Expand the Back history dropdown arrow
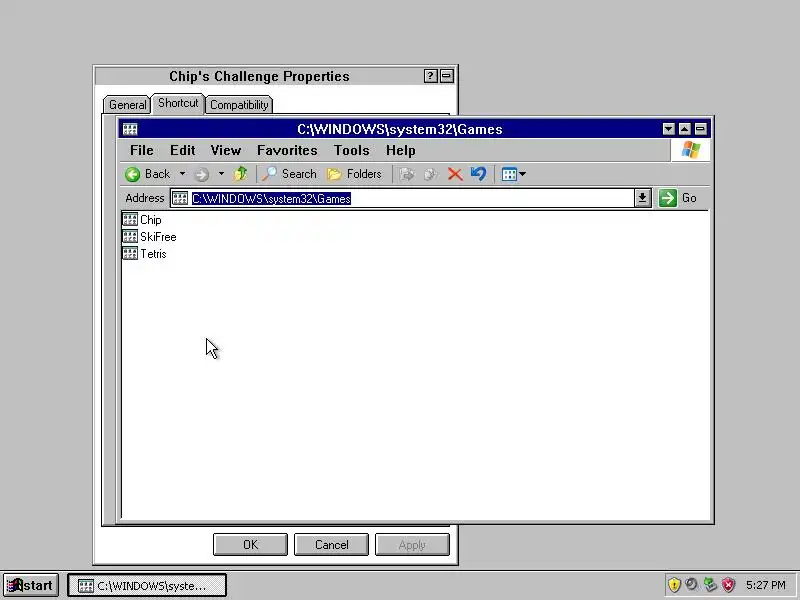Image resolution: width=800 pixels, height=600 pixels. pos(182,174)
